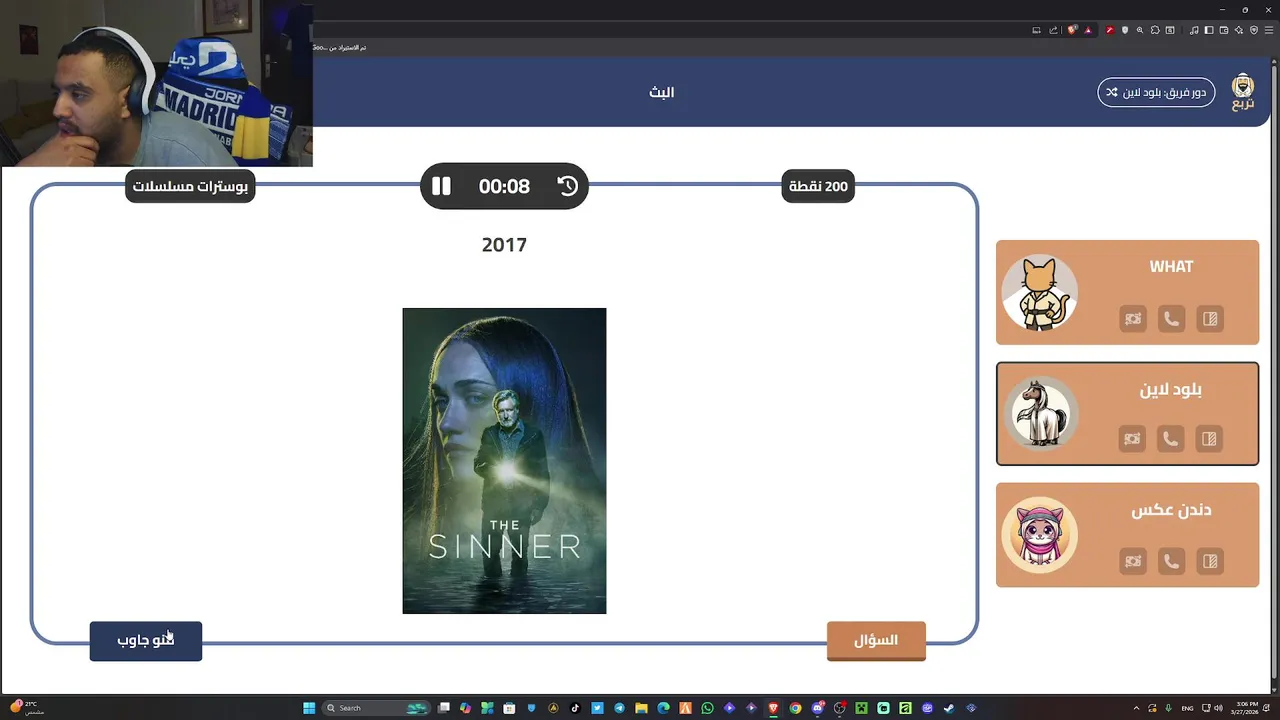Viewport: 1280px width, 720px height.
Task: Use دندن عكس team's money swap lifeline
Action: (1132, 561)
